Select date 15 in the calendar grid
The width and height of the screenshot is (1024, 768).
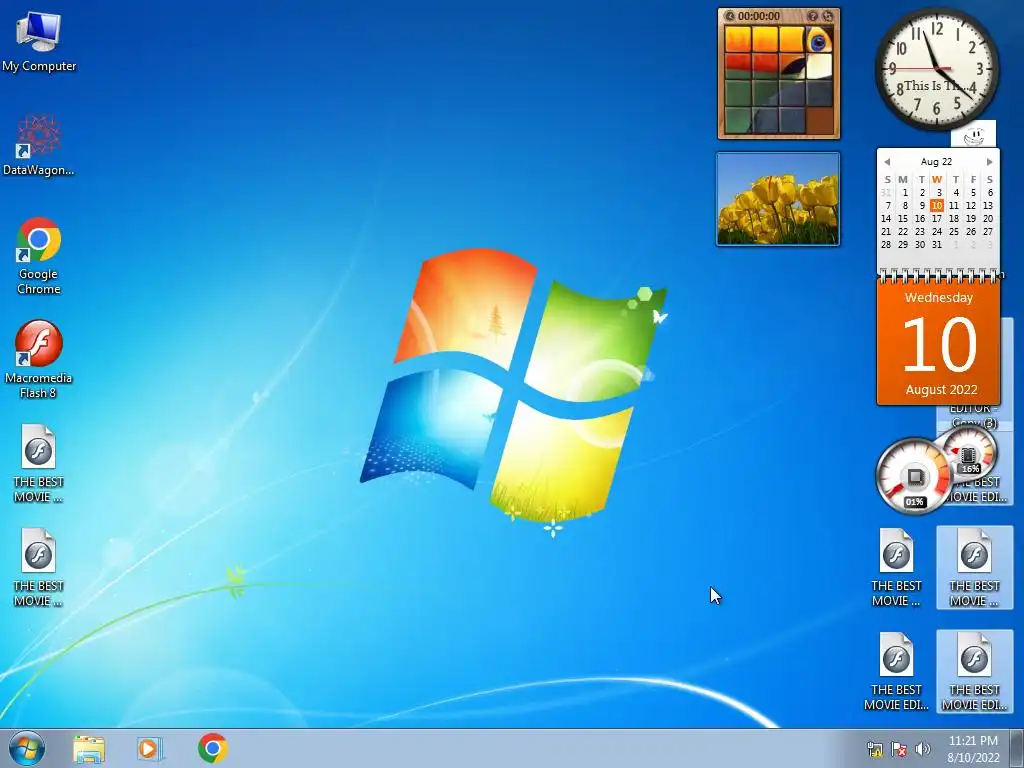click(x=903, y=218)
